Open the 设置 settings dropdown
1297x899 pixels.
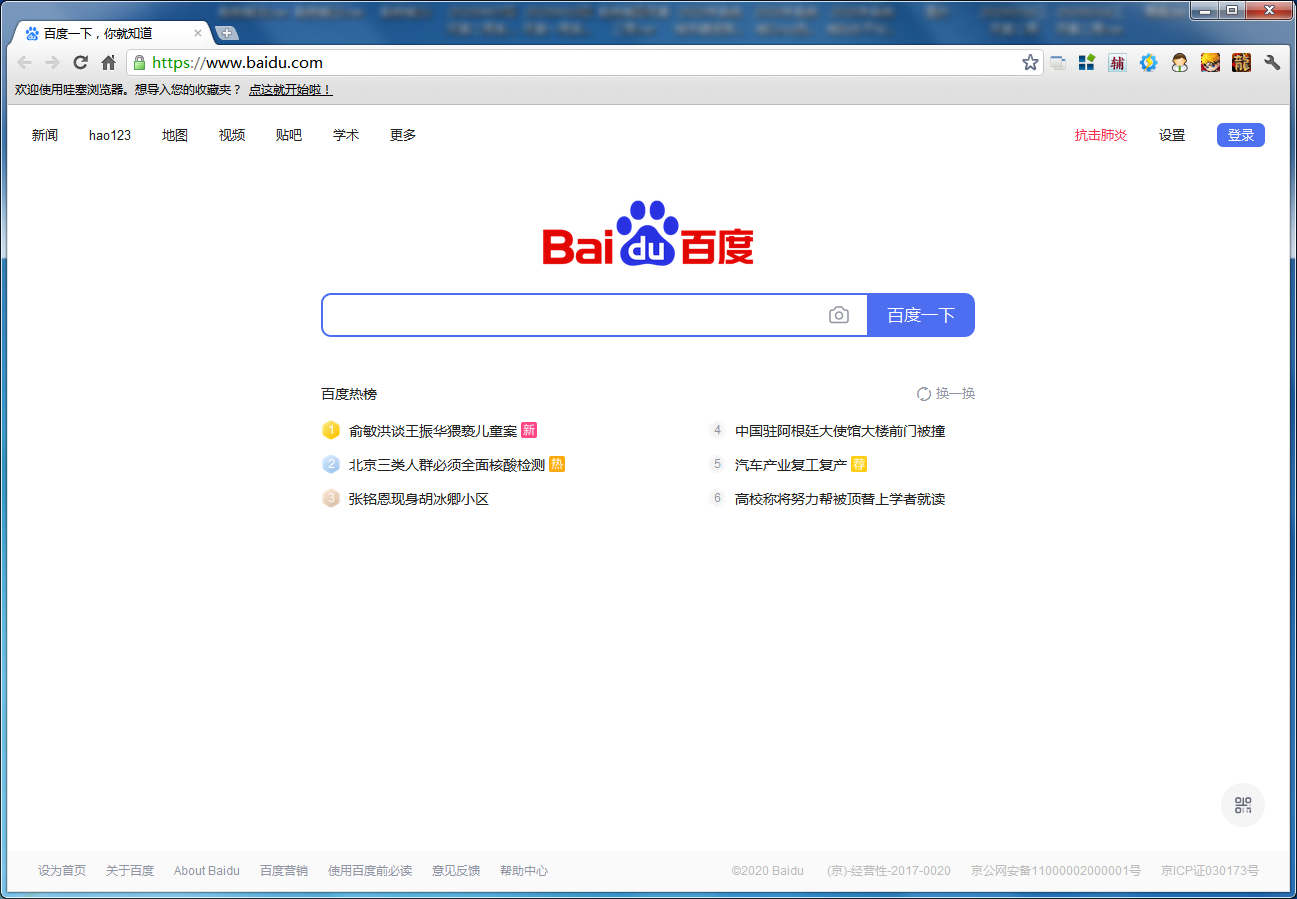coord(1172,135)
